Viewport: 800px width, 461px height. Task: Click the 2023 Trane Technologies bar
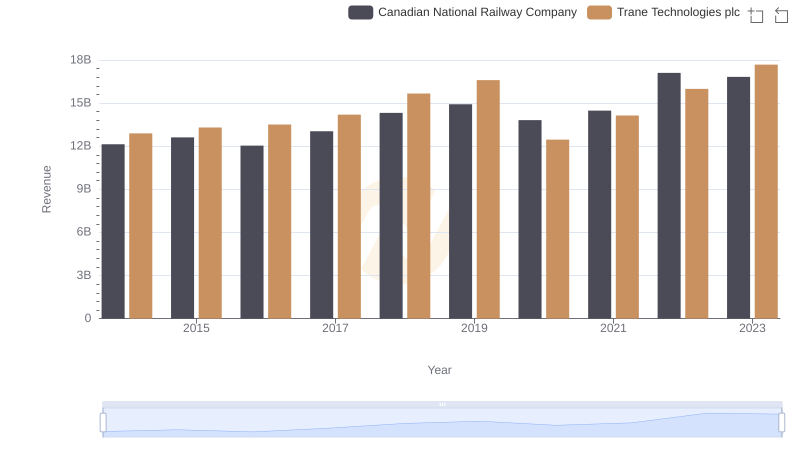coord(766,191)
